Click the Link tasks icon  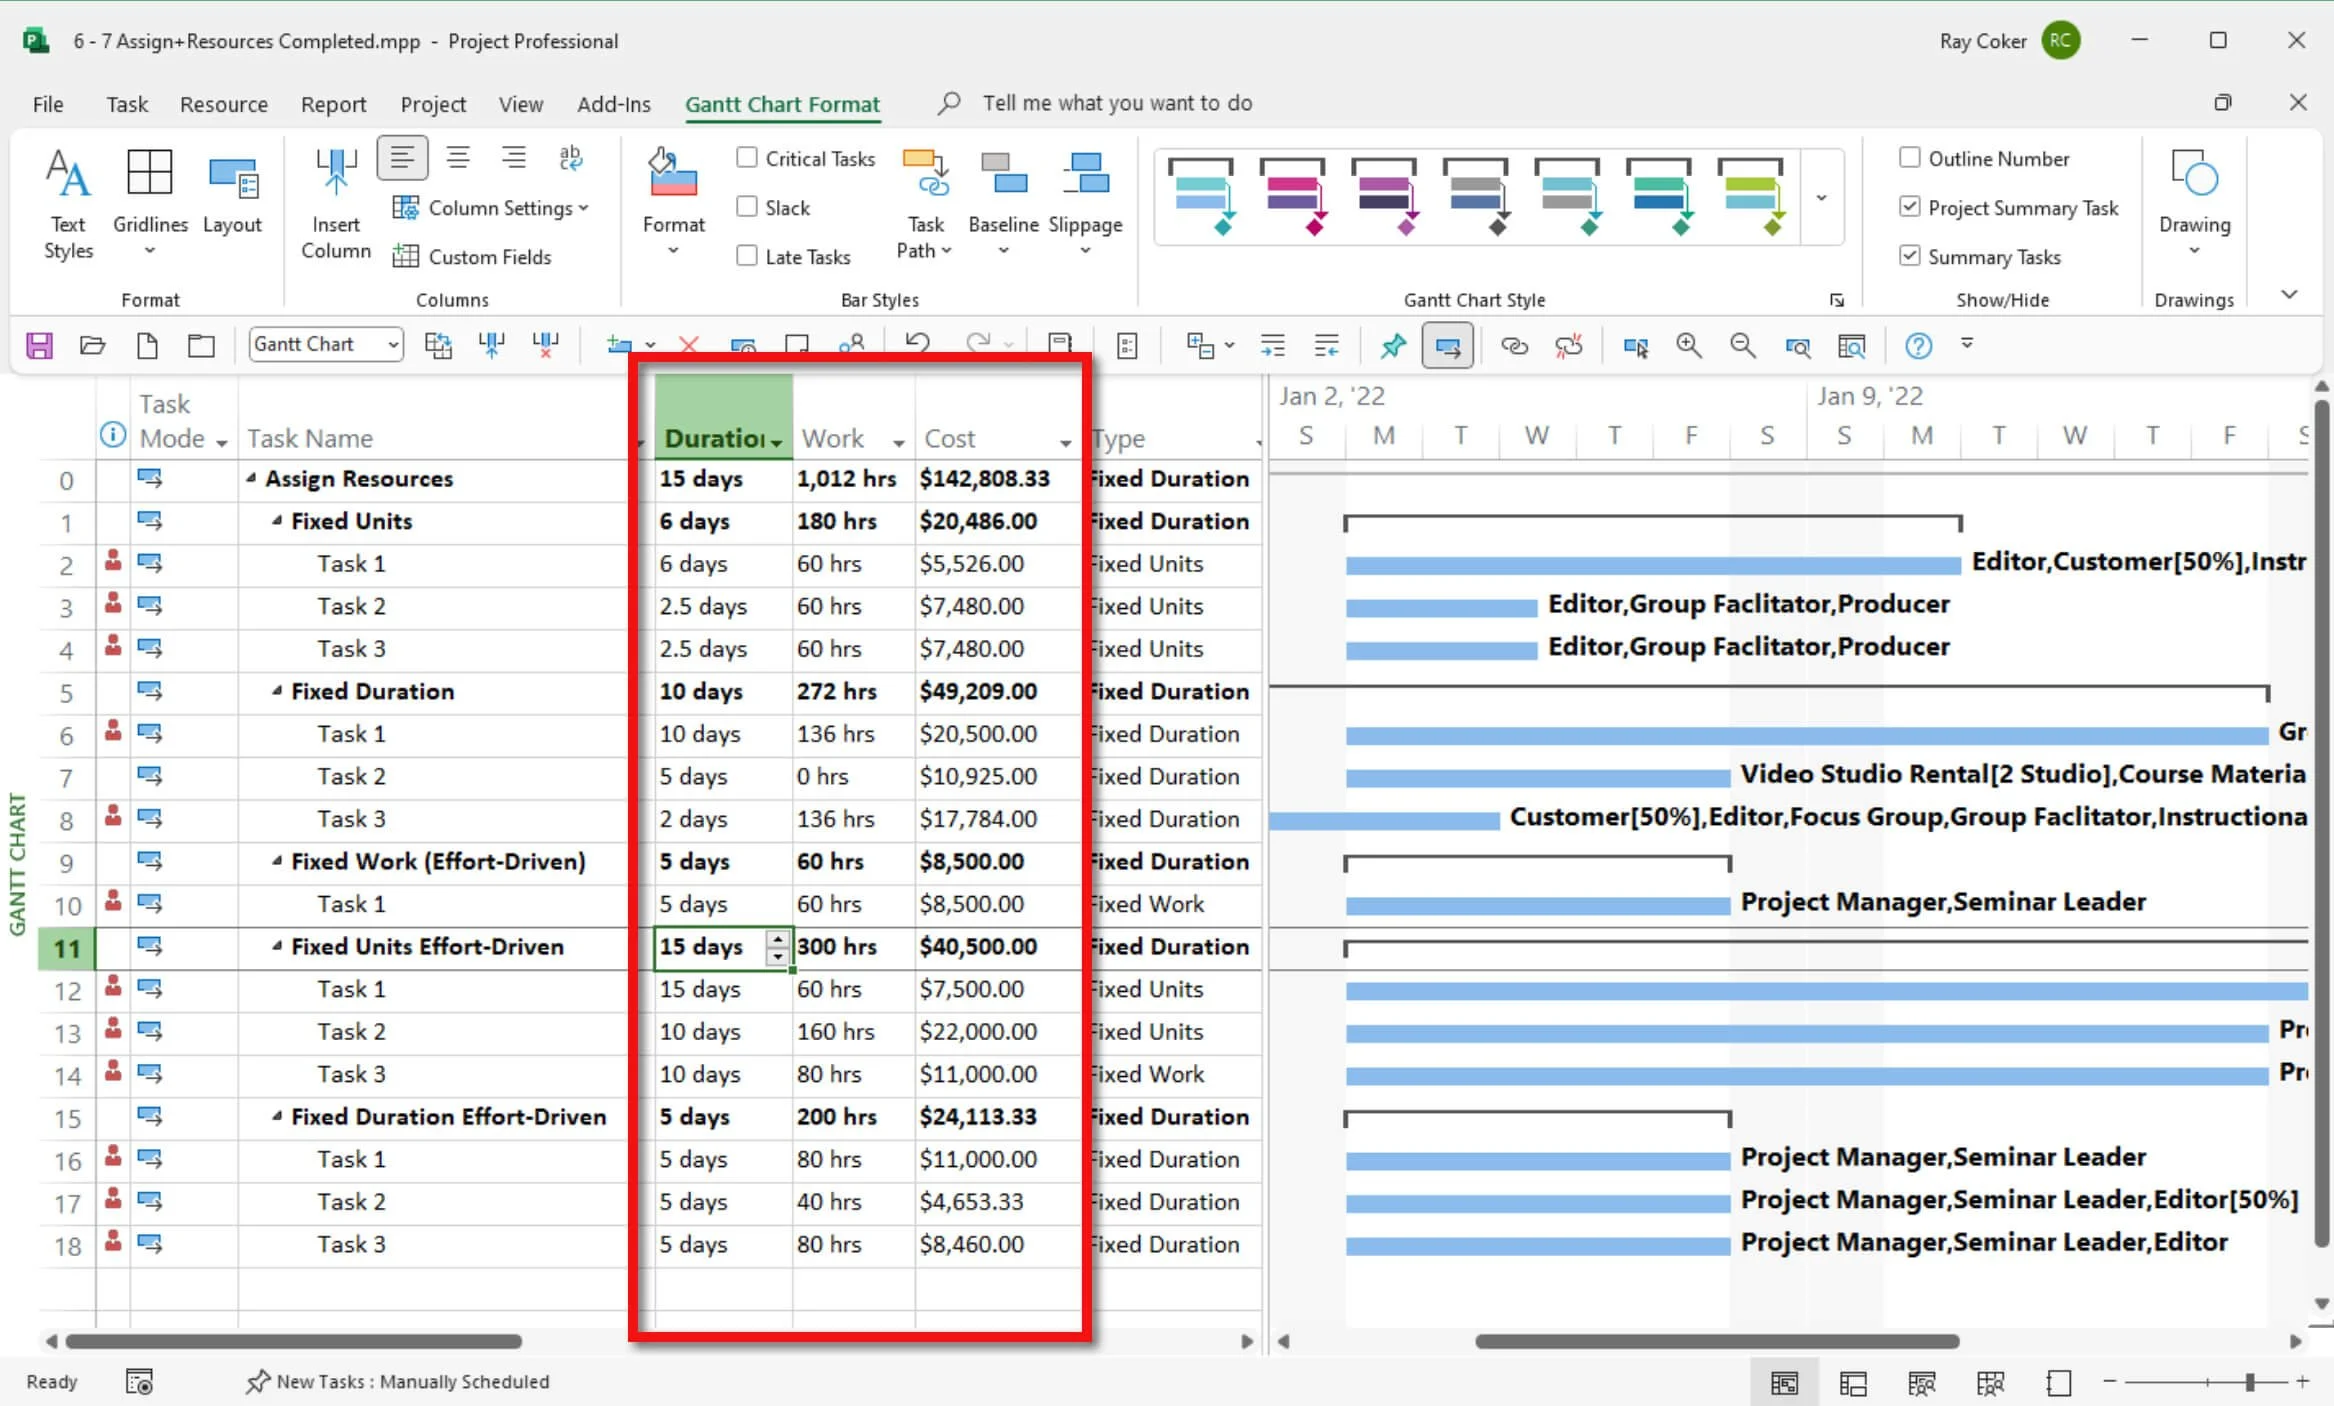tap(1514, 346)
